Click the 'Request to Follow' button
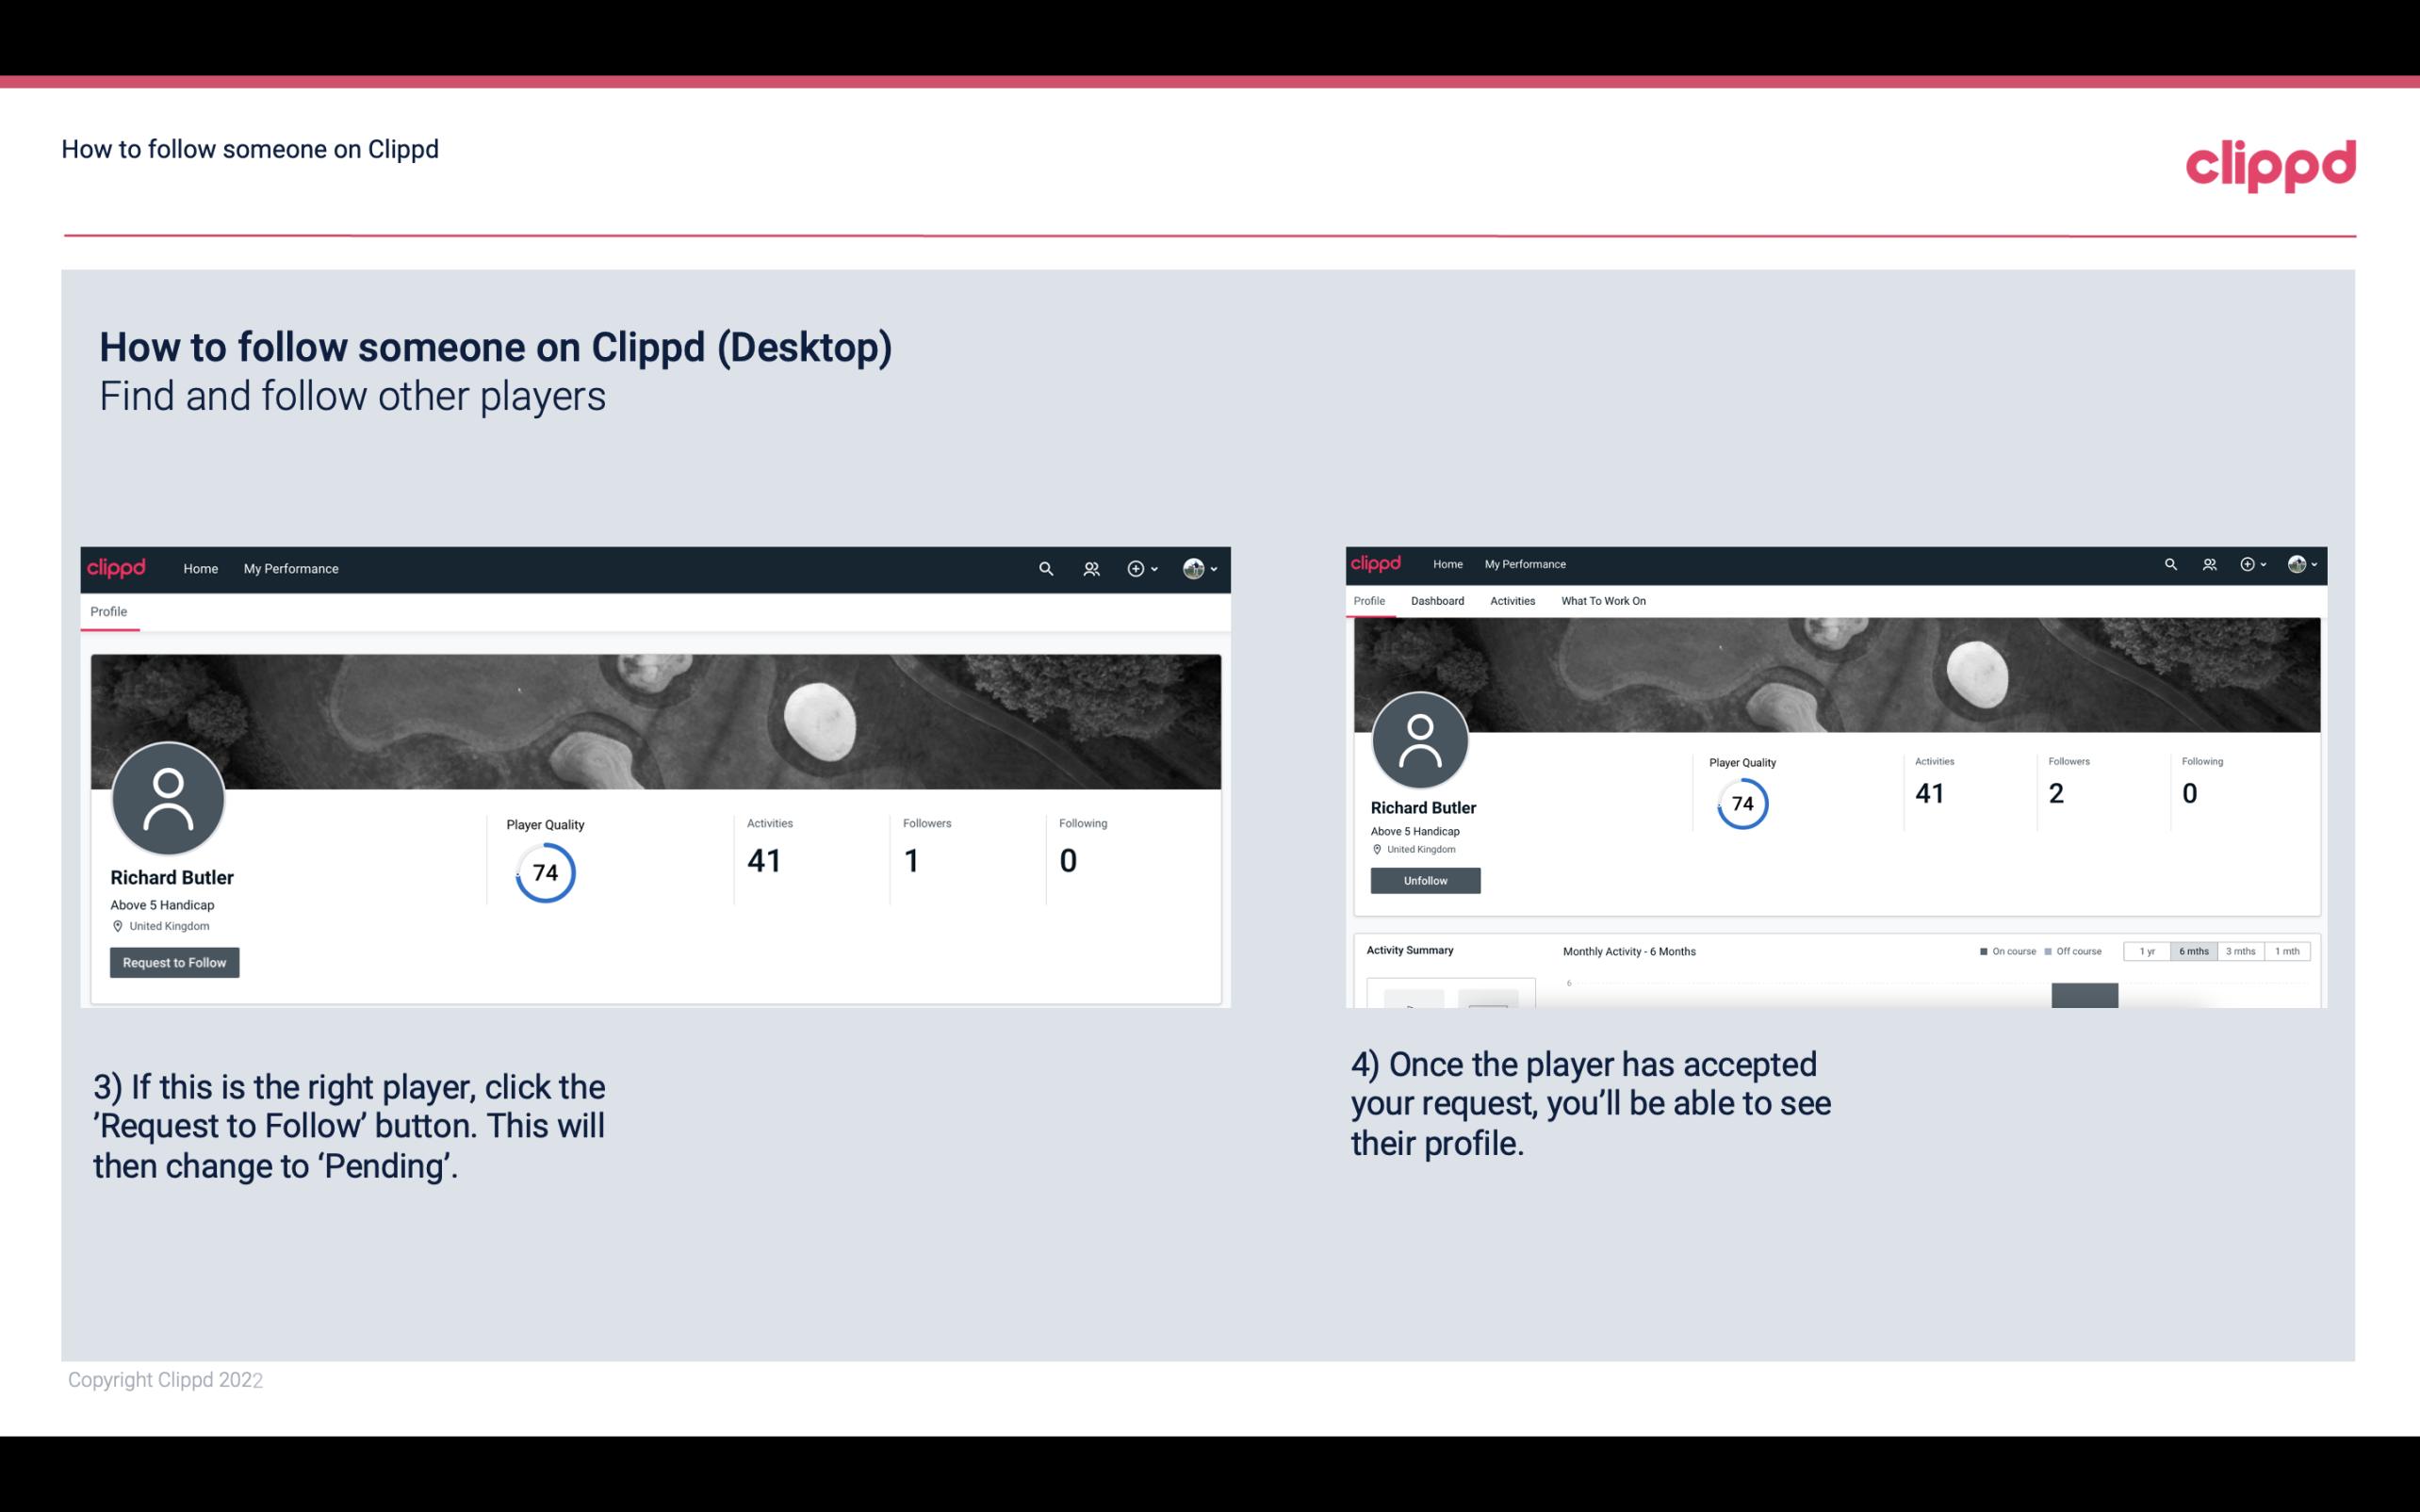The width and height of the screenshot is (2420, 1512). point(174,962)
